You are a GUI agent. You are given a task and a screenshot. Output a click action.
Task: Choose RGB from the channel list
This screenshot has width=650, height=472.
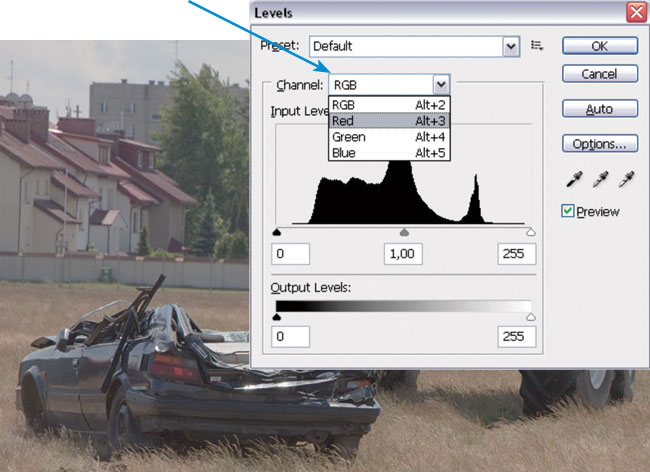tap(389, 105)
